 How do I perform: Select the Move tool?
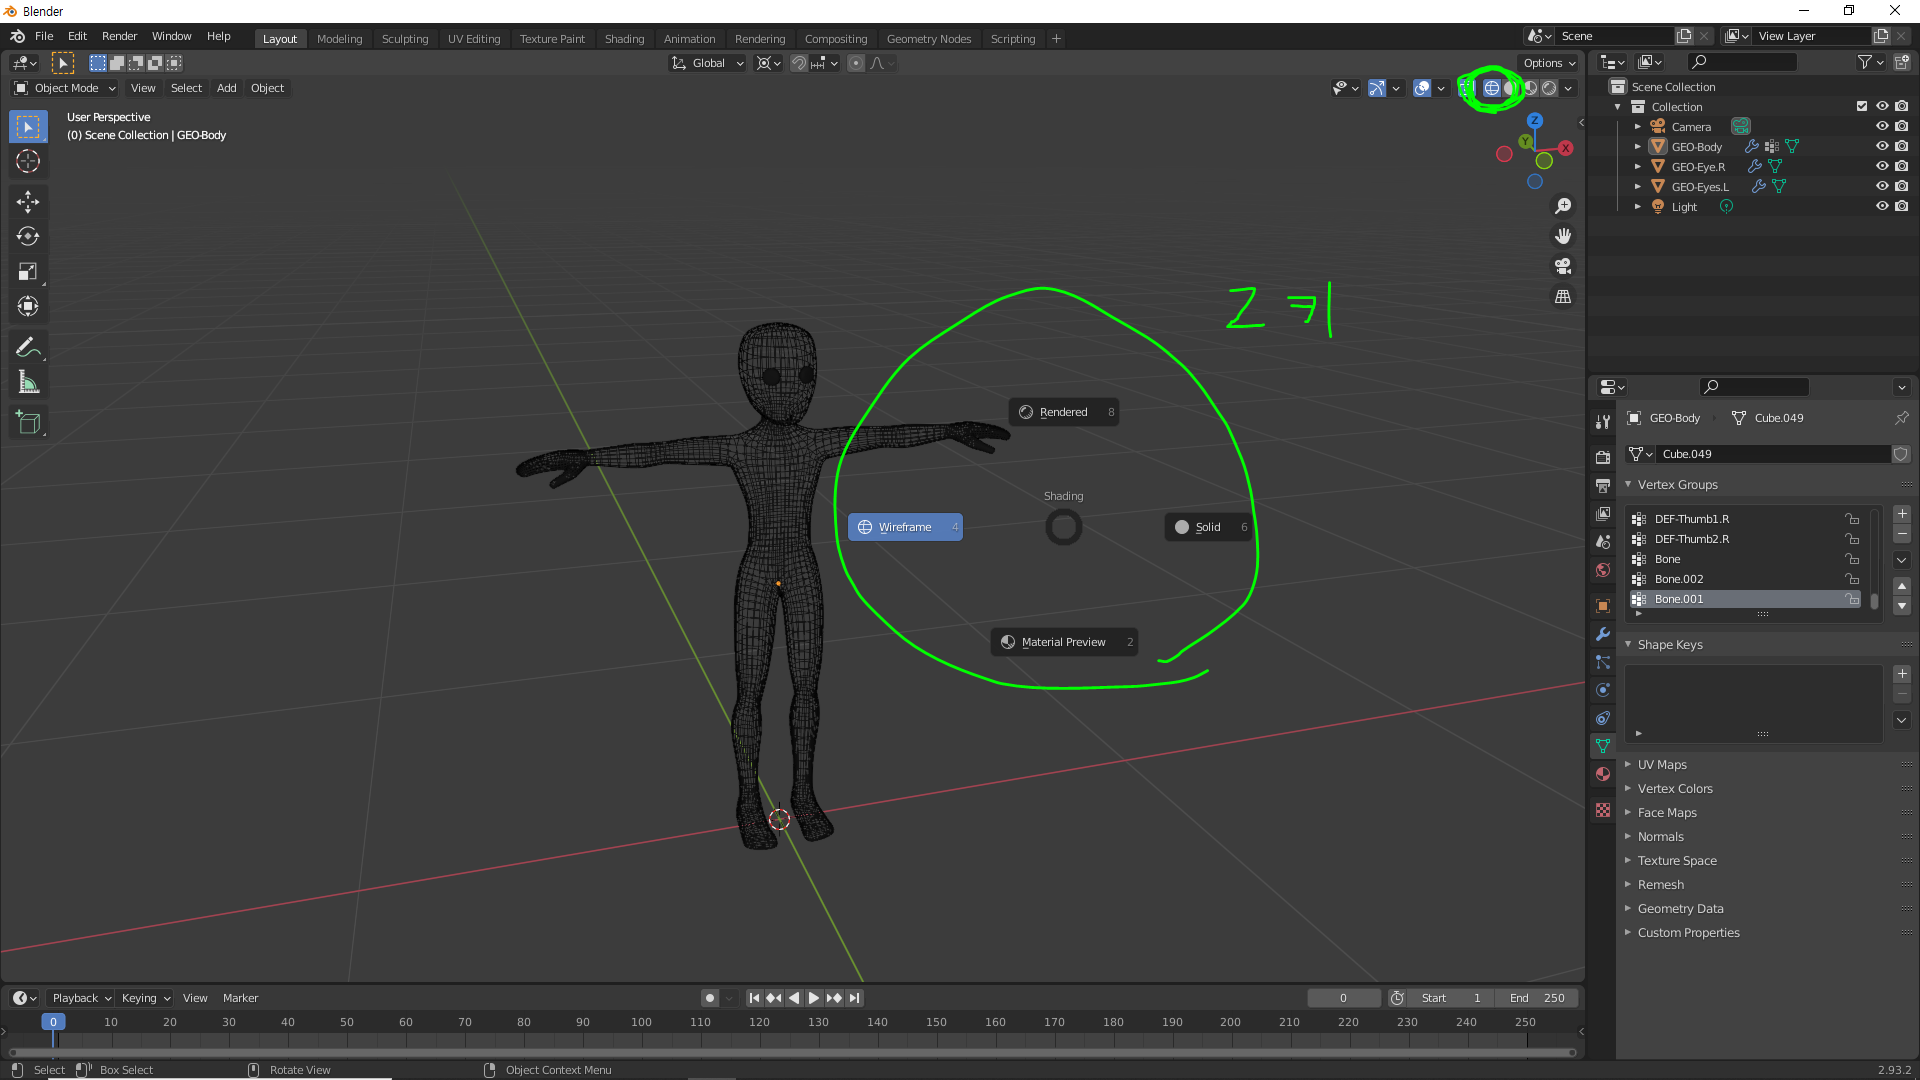(28, 202)
